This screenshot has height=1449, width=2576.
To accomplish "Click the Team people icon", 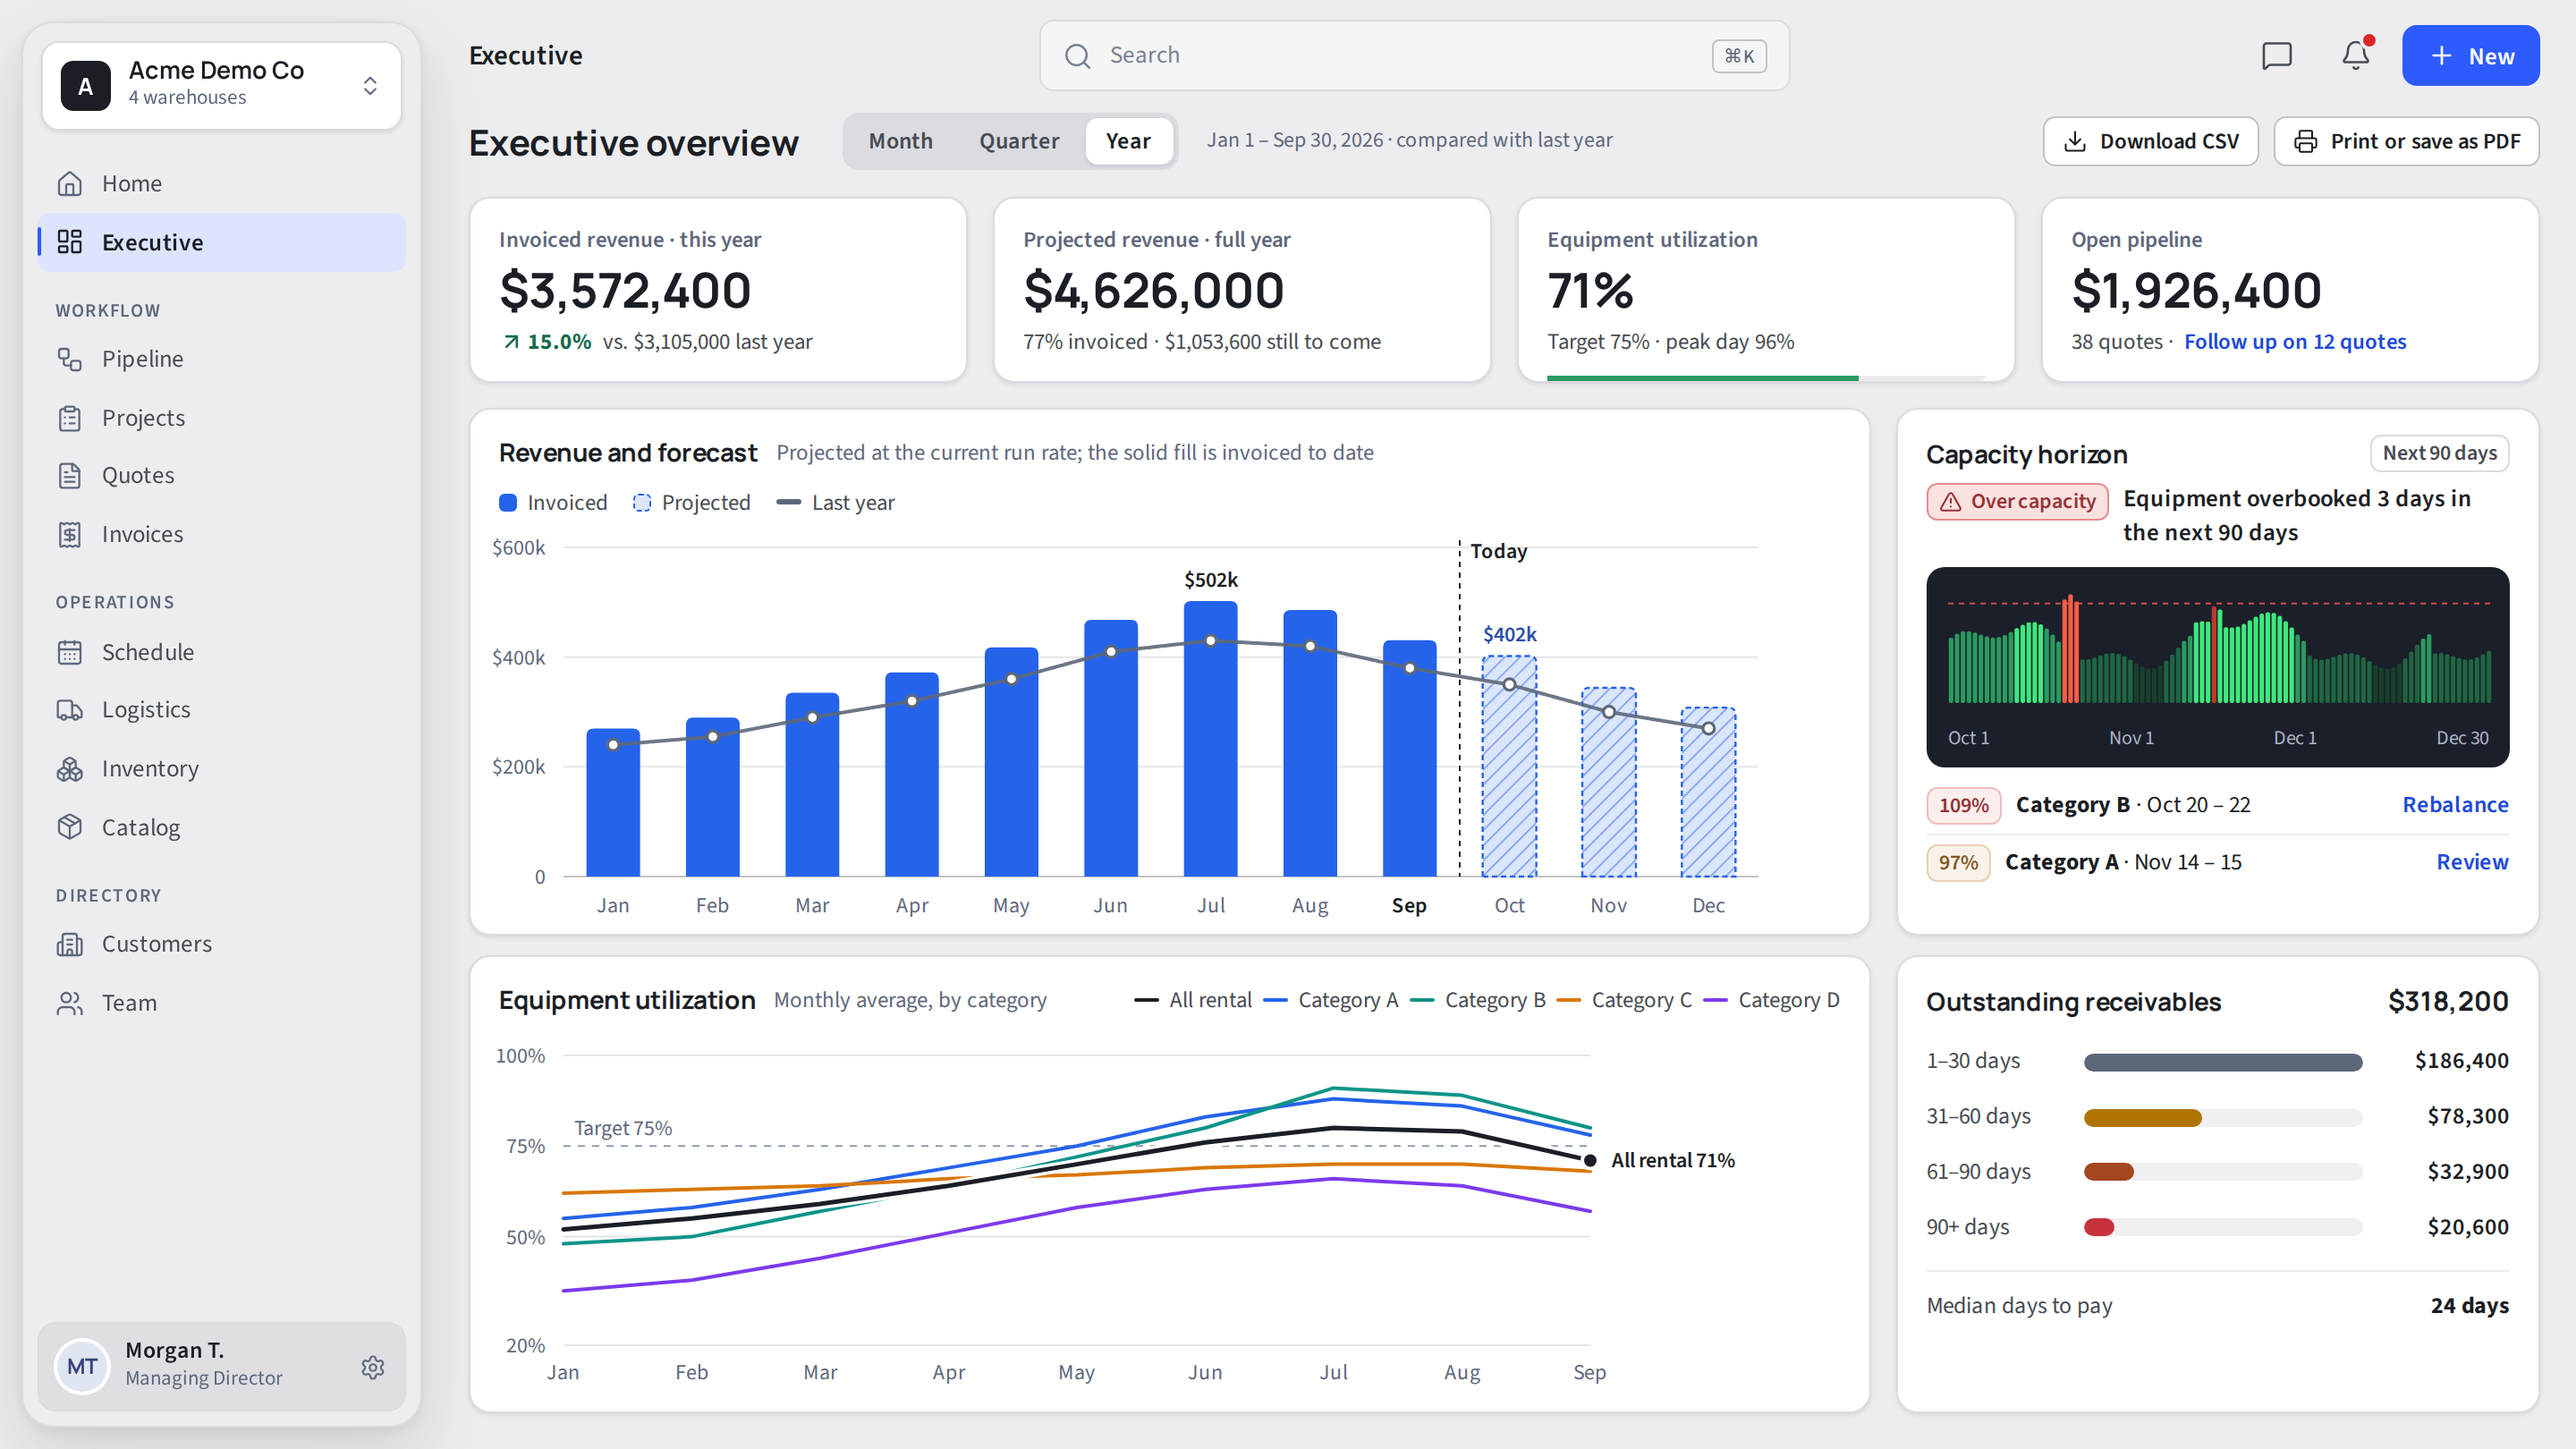I will pos(70,1003).
